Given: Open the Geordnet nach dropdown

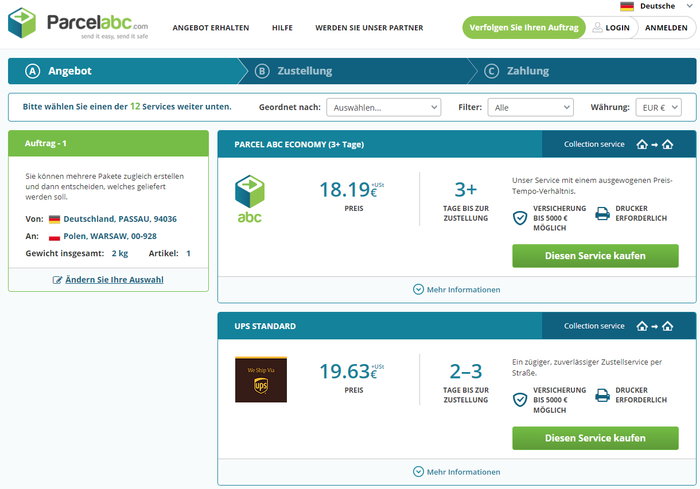Looking at the screenshot, I should 383,108.
